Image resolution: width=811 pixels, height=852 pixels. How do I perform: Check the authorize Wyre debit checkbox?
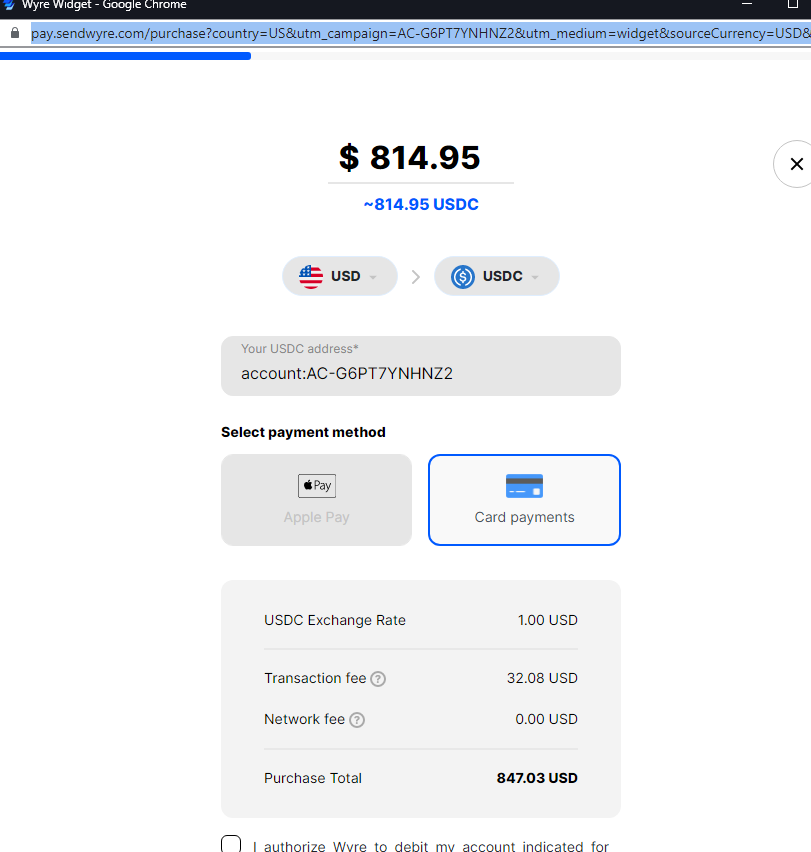click(231, 844)
